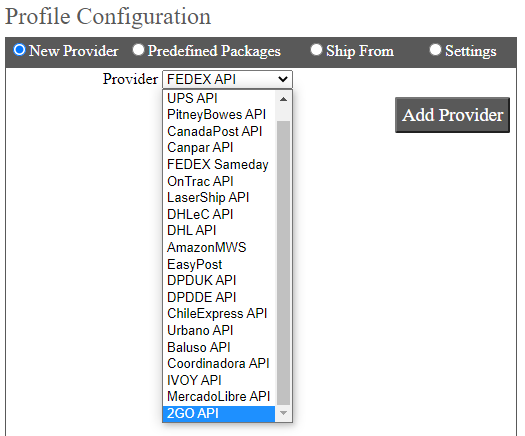Select the Predefined Packages radio button
Image resolution: width=525 pixels, height=436 pixels.
[x=138, y=50]
